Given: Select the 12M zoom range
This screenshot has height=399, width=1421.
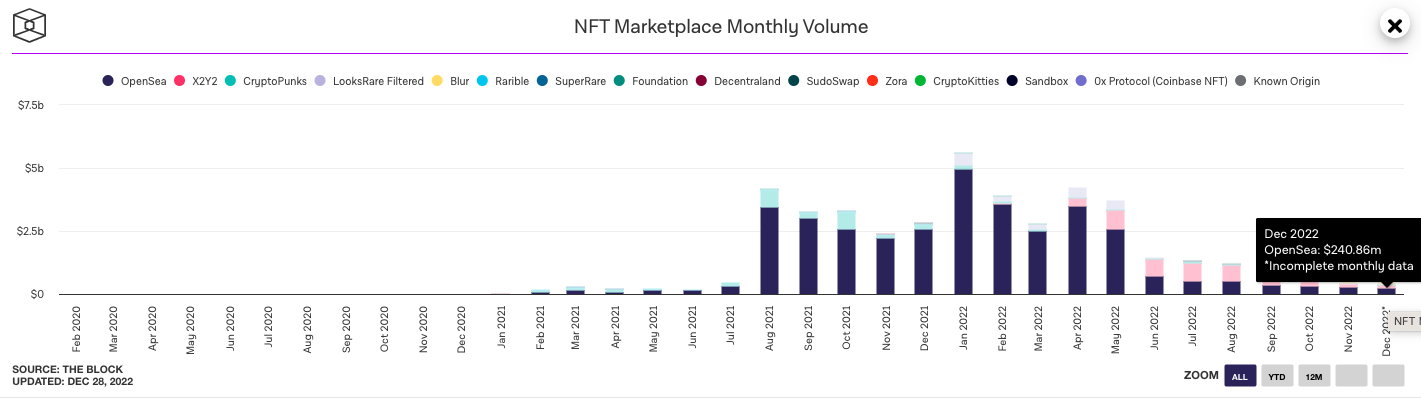Looking at the screenshot, I should coord(1314,376).
